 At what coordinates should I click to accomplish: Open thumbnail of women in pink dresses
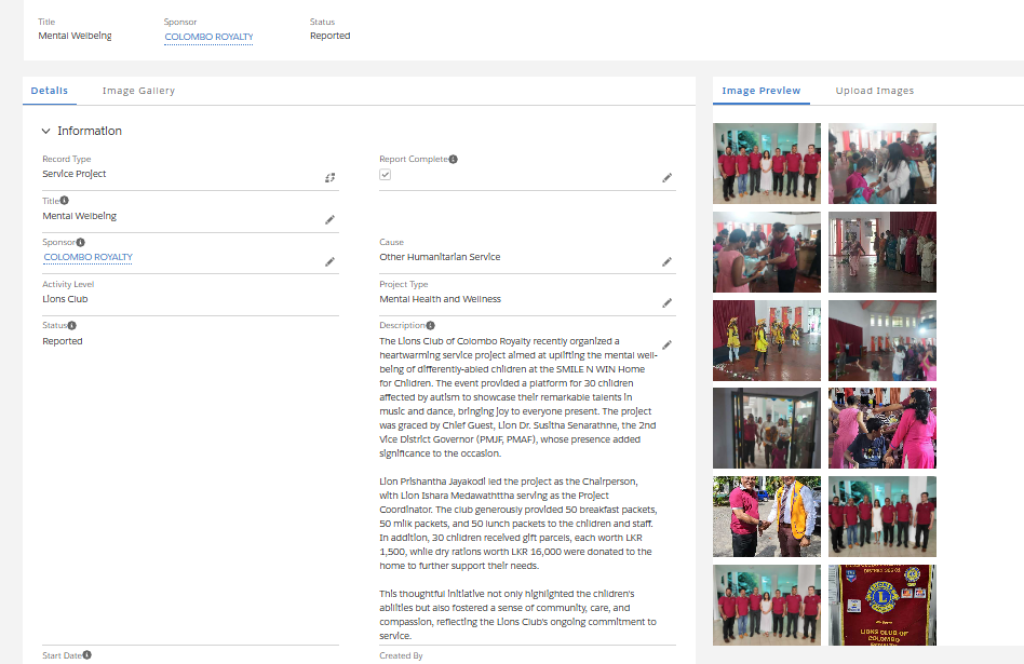[882, 428]
